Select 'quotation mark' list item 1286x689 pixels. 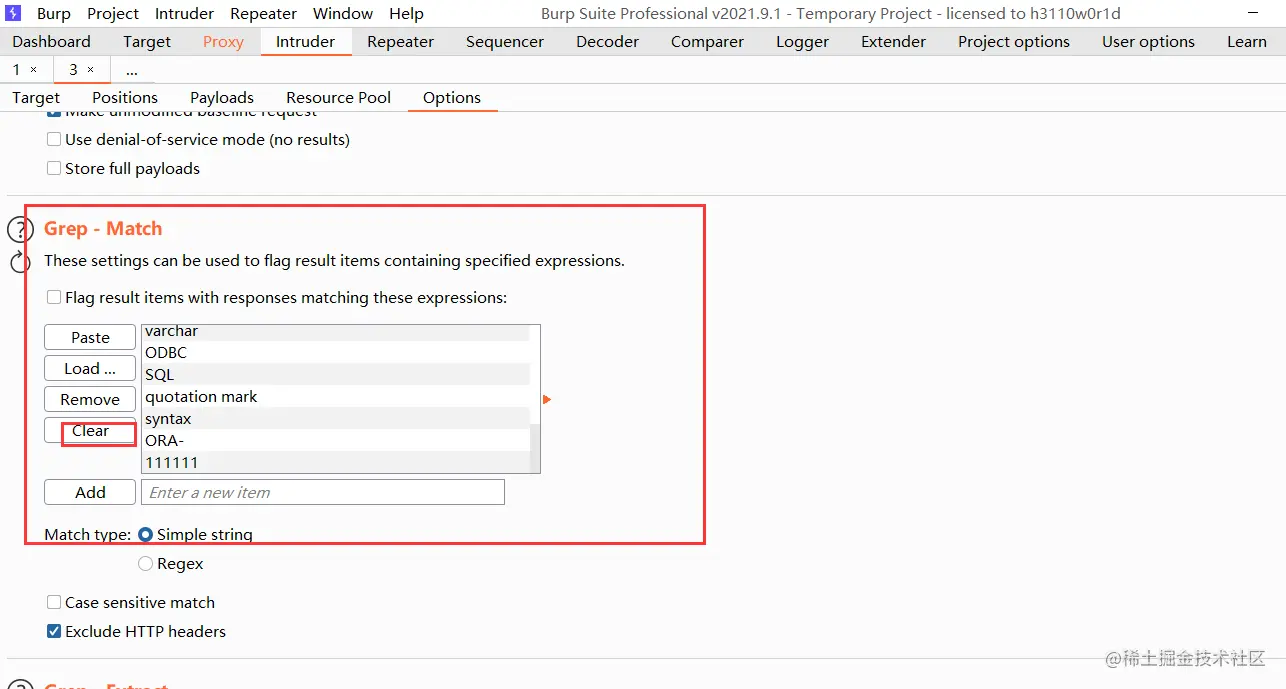(335, 397)
